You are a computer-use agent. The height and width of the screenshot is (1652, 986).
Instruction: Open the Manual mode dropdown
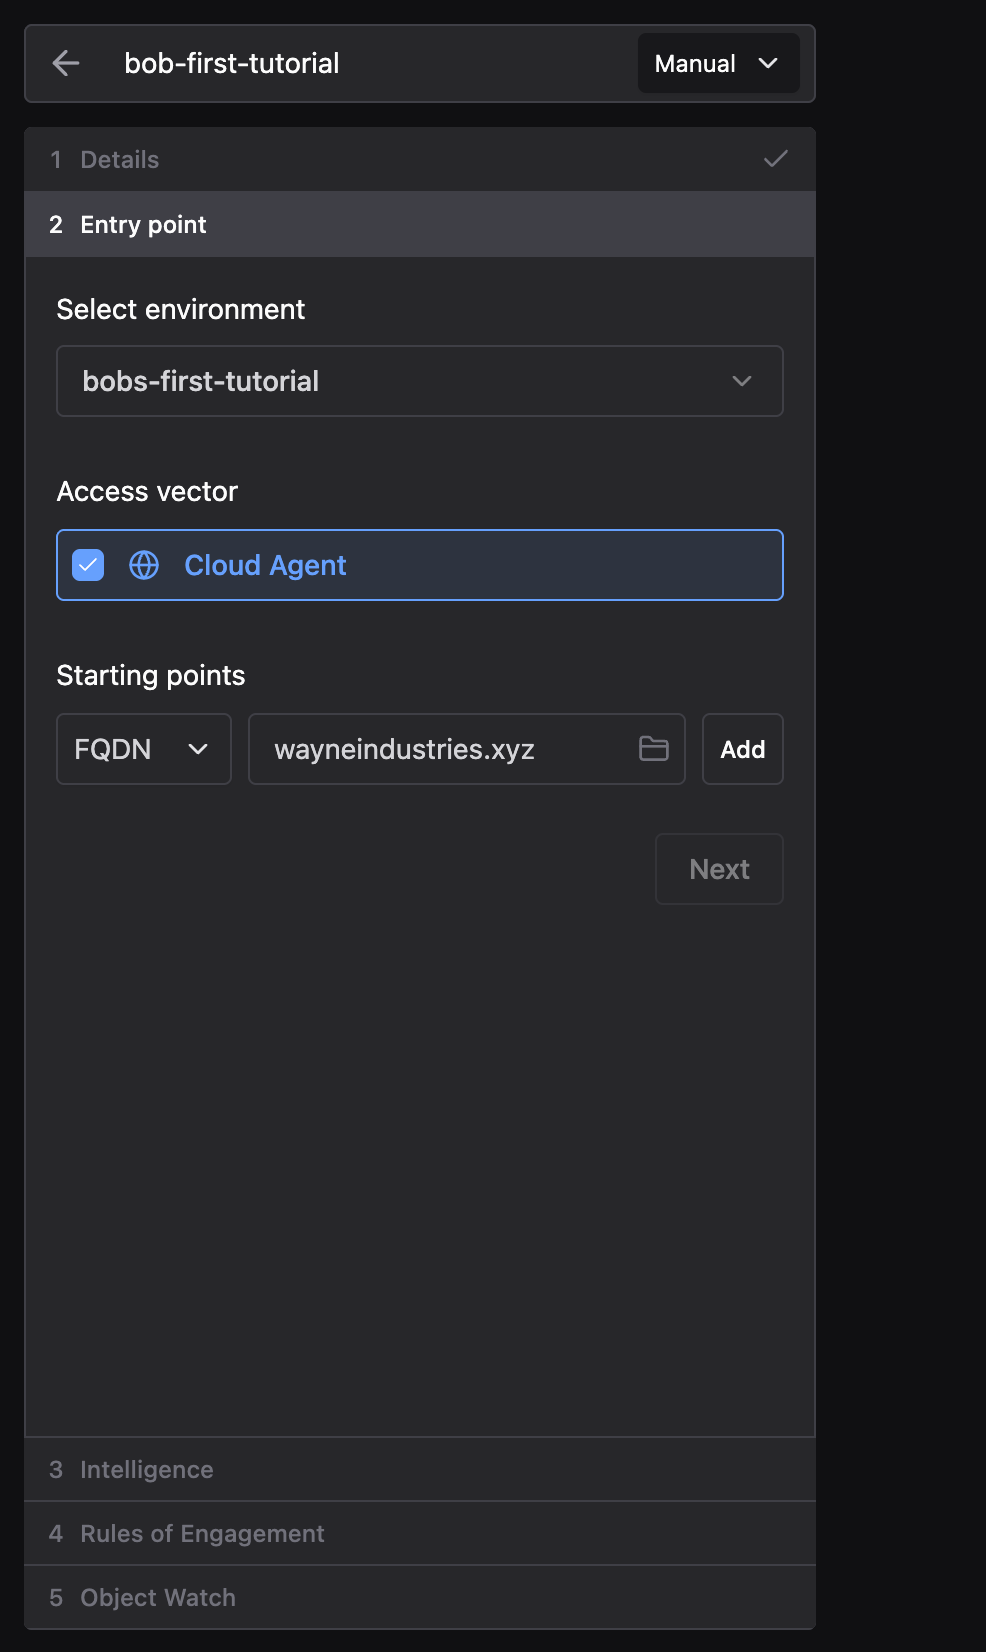(717, 63)
